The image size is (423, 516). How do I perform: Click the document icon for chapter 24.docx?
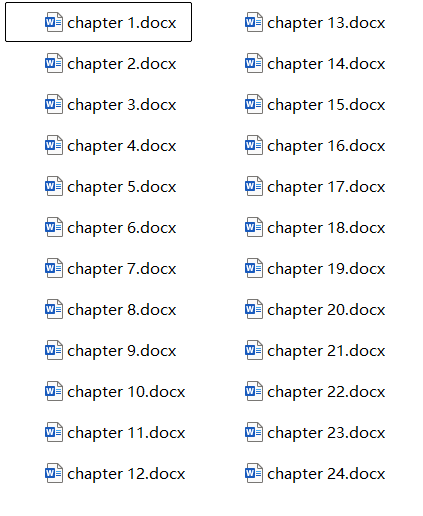click(x=254, y=473)
